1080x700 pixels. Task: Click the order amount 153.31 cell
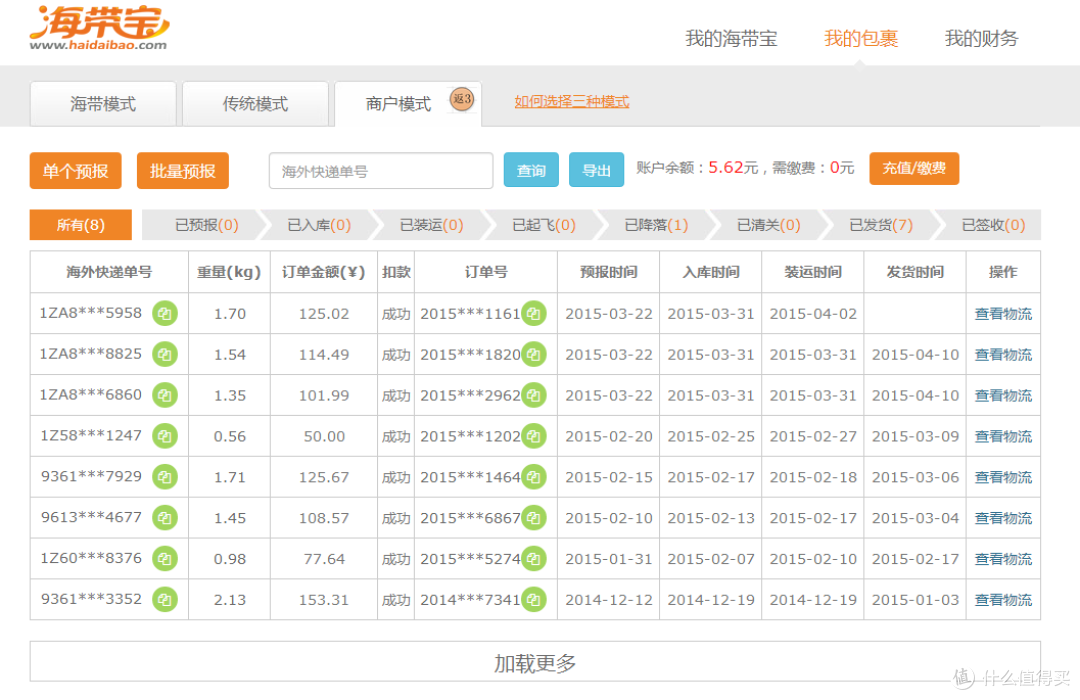[x=324, y=600]
